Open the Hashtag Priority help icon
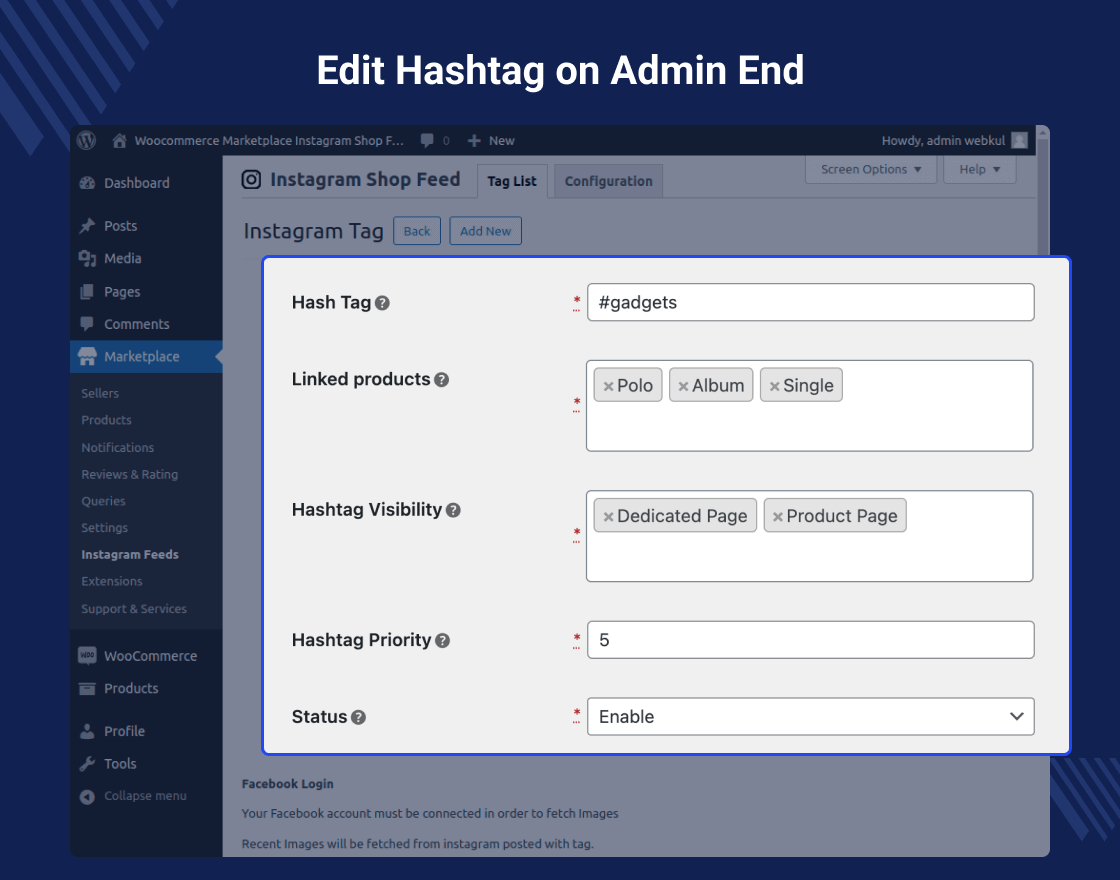This screenshot has width=1120, height=880. click(x=442, y=641)
